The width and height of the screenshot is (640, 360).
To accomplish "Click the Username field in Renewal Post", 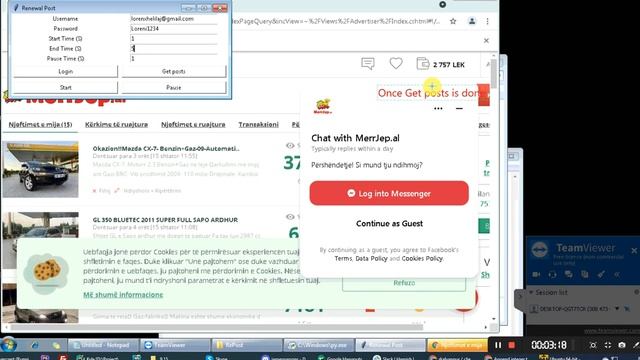I will tap(173, 19).
